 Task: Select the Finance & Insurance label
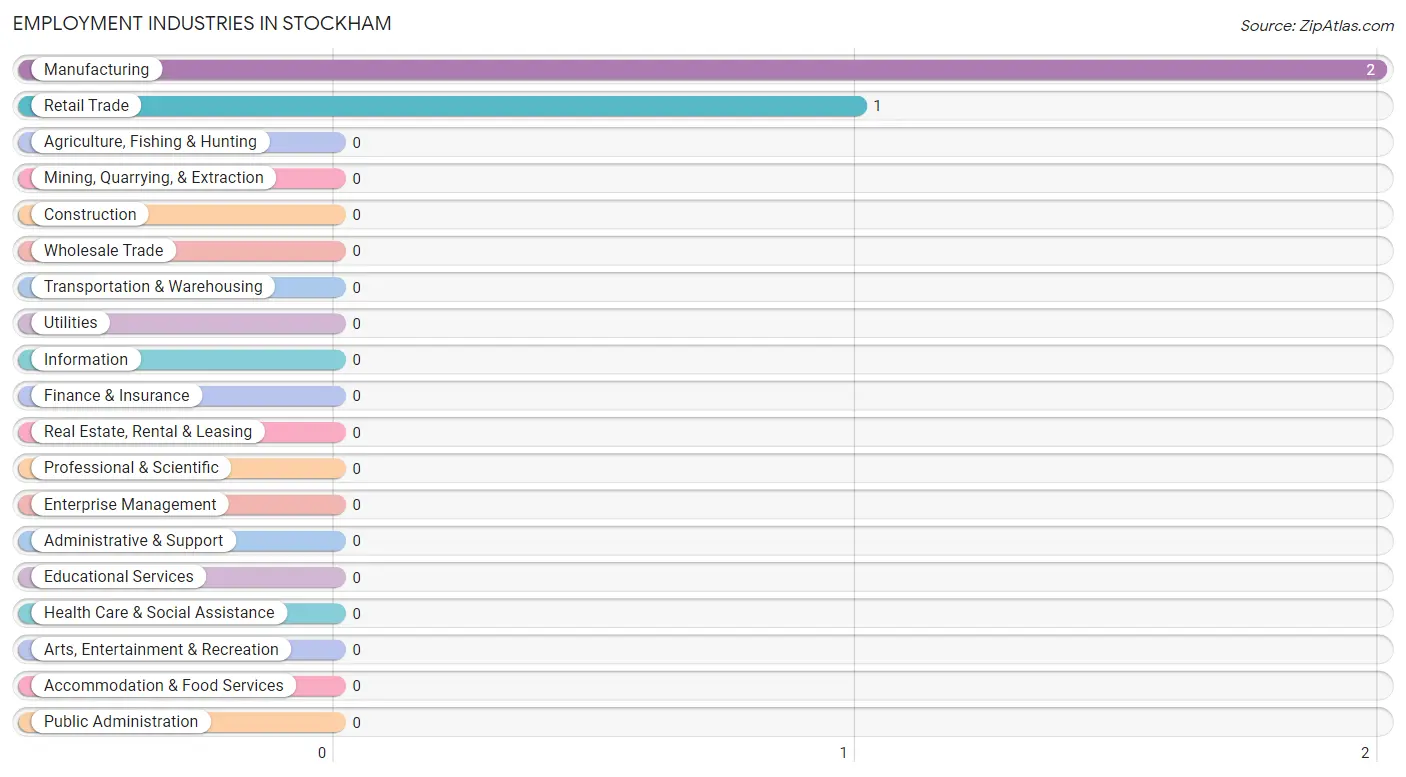click(116, 396)
